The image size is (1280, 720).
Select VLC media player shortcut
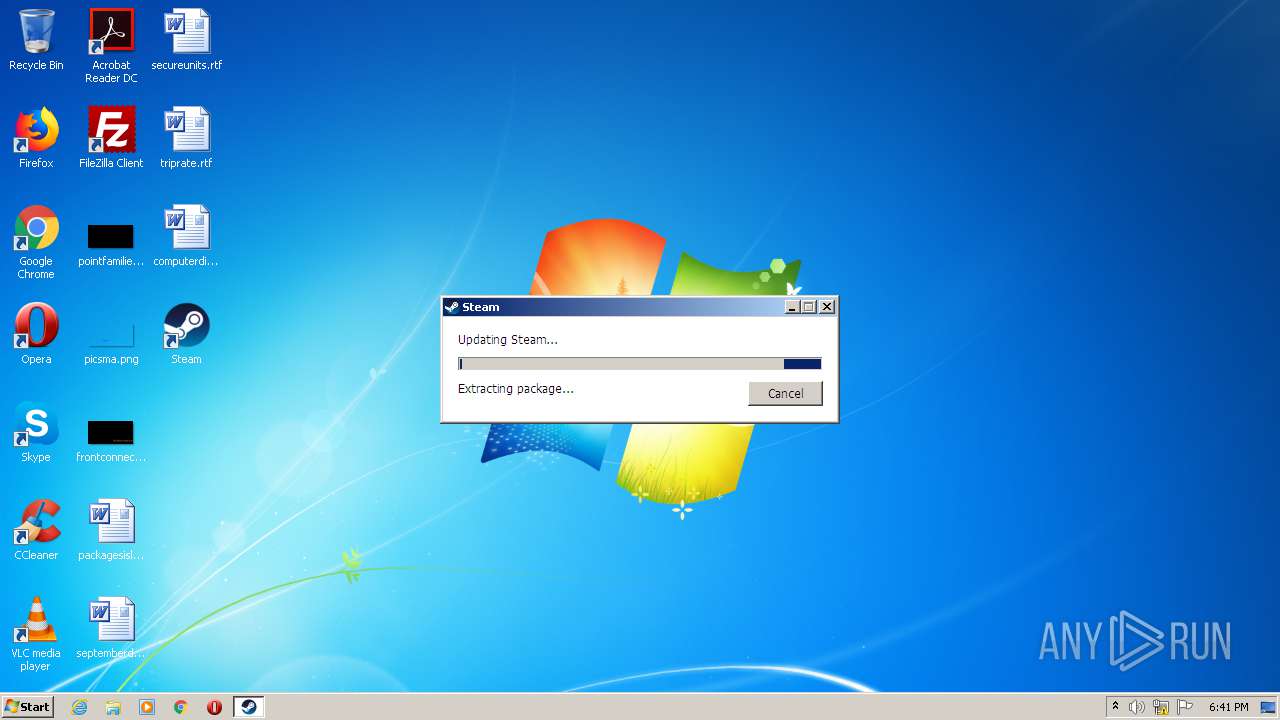tap(36, 634)
